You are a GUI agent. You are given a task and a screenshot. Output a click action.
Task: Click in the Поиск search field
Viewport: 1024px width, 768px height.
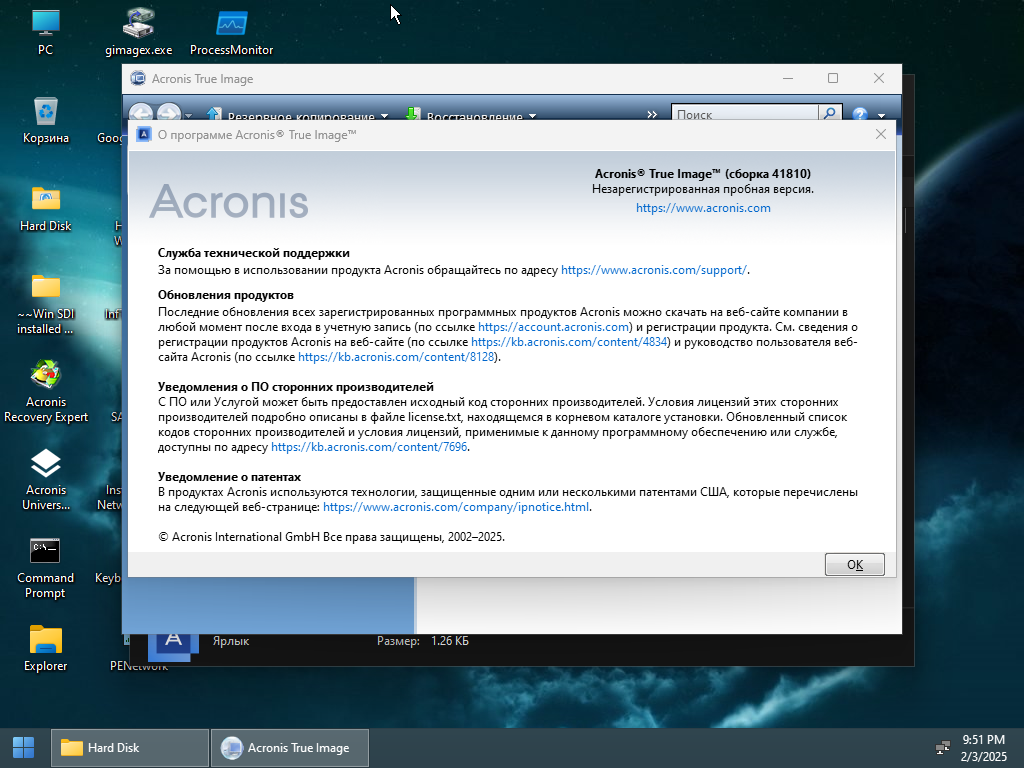click(745, 114)
